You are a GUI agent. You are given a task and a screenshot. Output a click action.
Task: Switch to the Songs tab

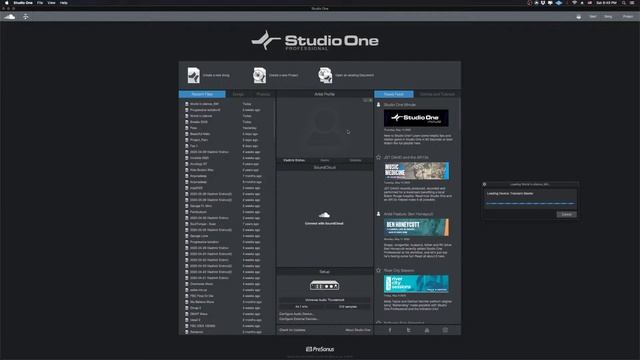(238, 94)
